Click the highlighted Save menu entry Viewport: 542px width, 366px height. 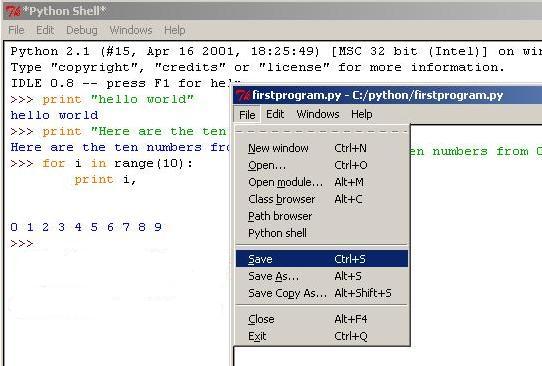pos(322,259)
